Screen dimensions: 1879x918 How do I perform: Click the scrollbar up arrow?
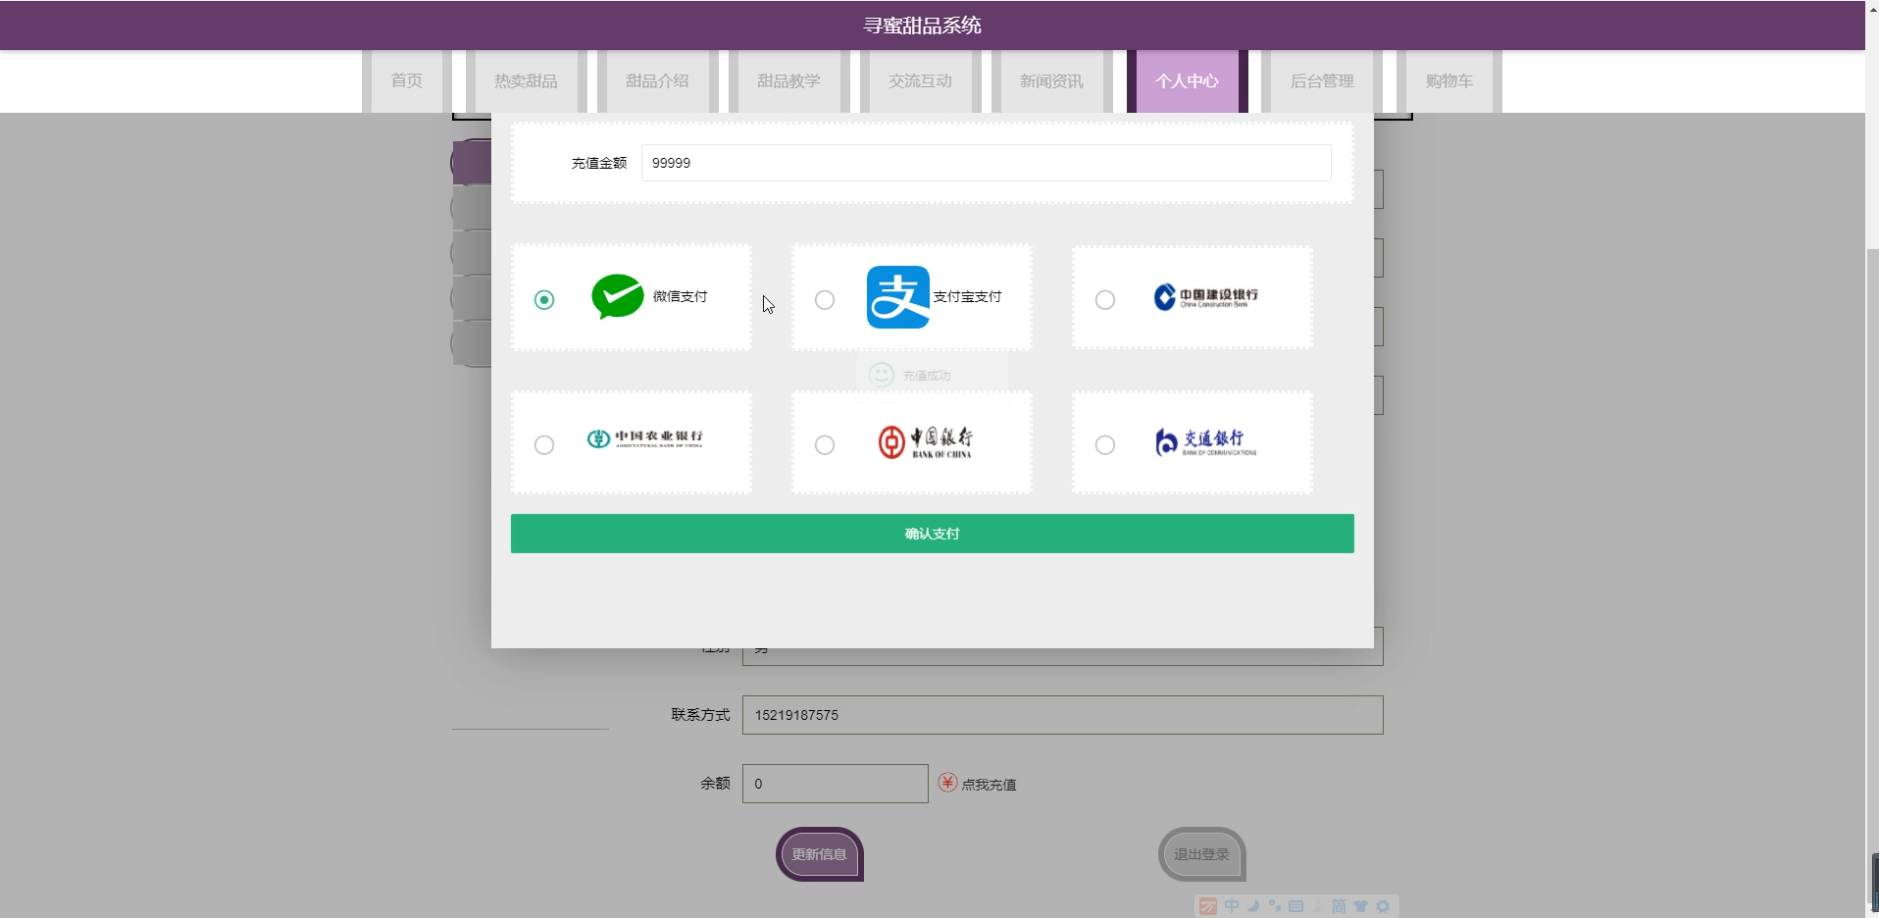pos(1872,8)
